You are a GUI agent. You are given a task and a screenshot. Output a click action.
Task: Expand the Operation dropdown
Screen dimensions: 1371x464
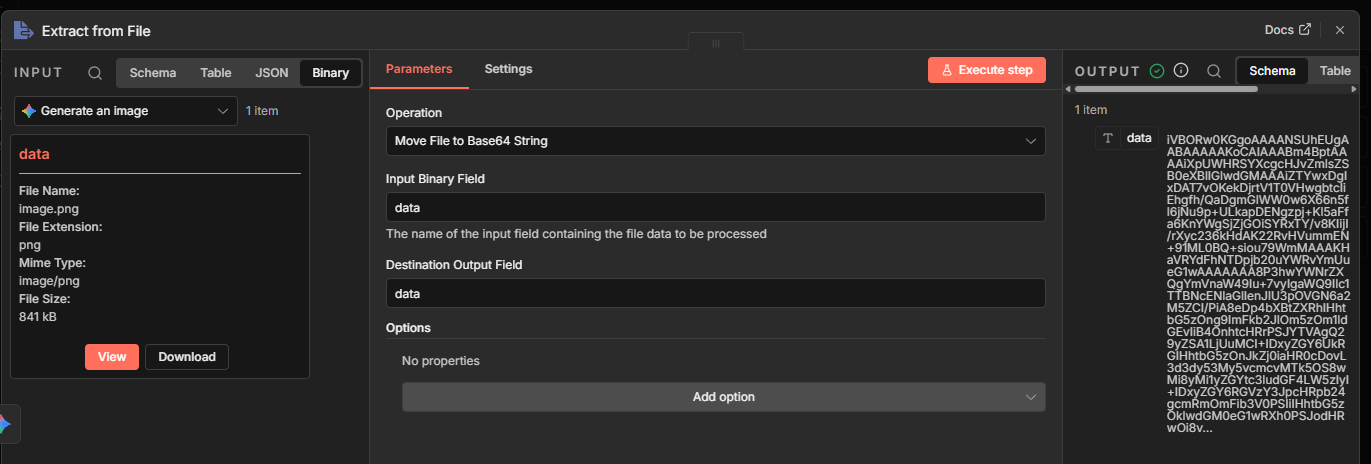point(715,141)
